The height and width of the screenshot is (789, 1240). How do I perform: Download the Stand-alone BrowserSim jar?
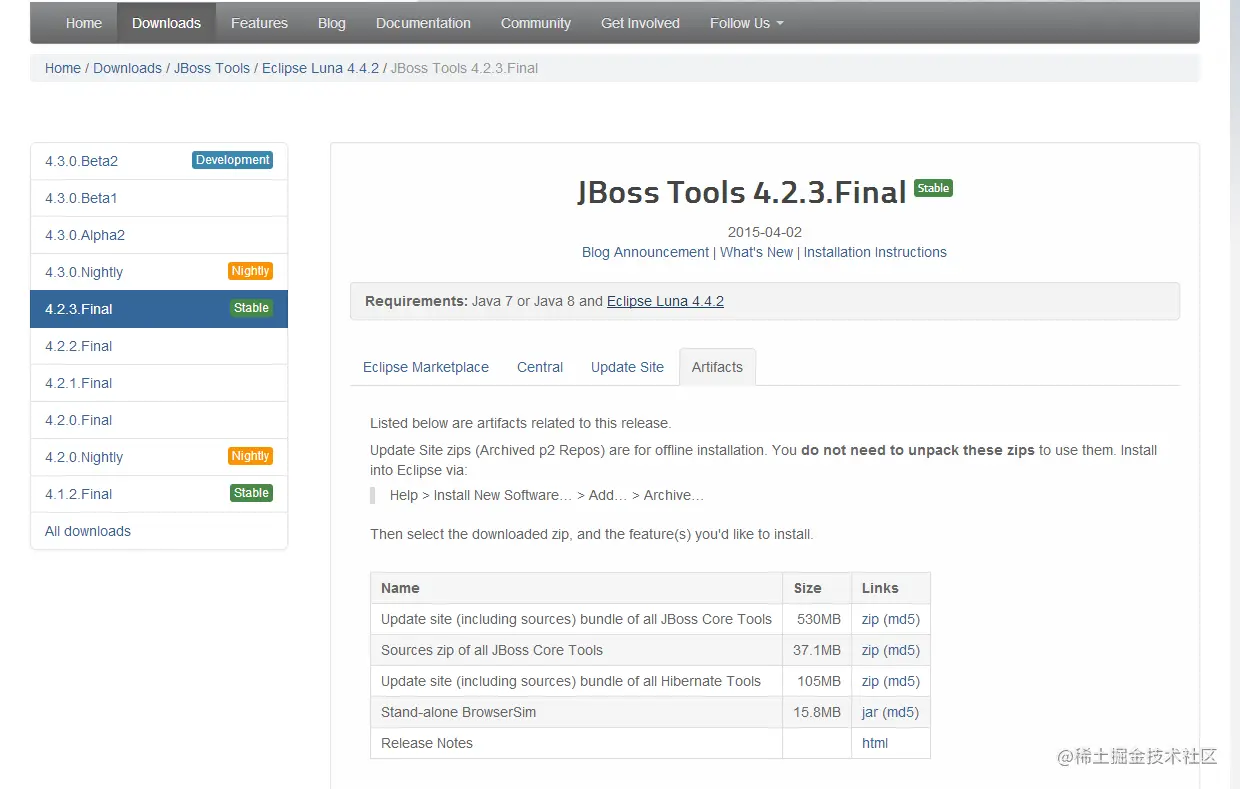(x=866, y=712)
